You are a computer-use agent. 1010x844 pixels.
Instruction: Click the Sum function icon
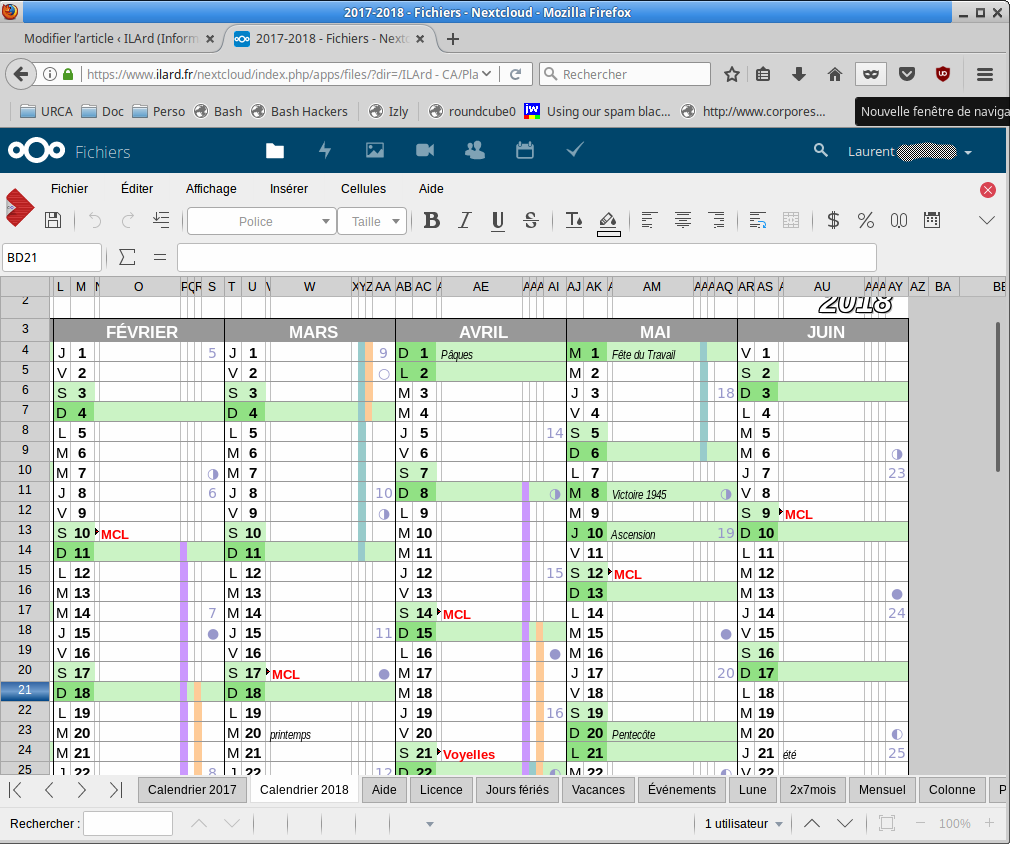[127, 257]
